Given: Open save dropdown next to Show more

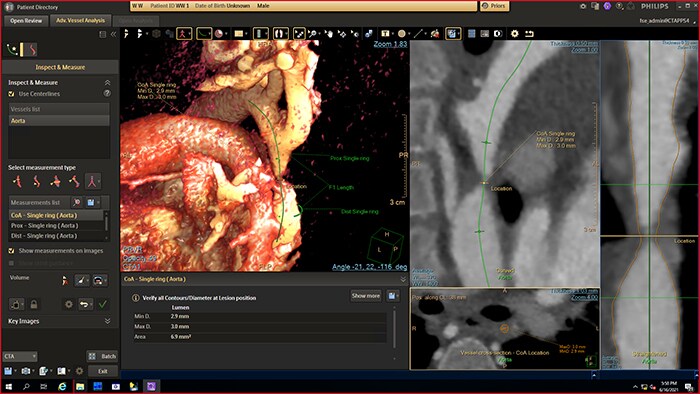Looking at the screenshot, I should [393, 296].
